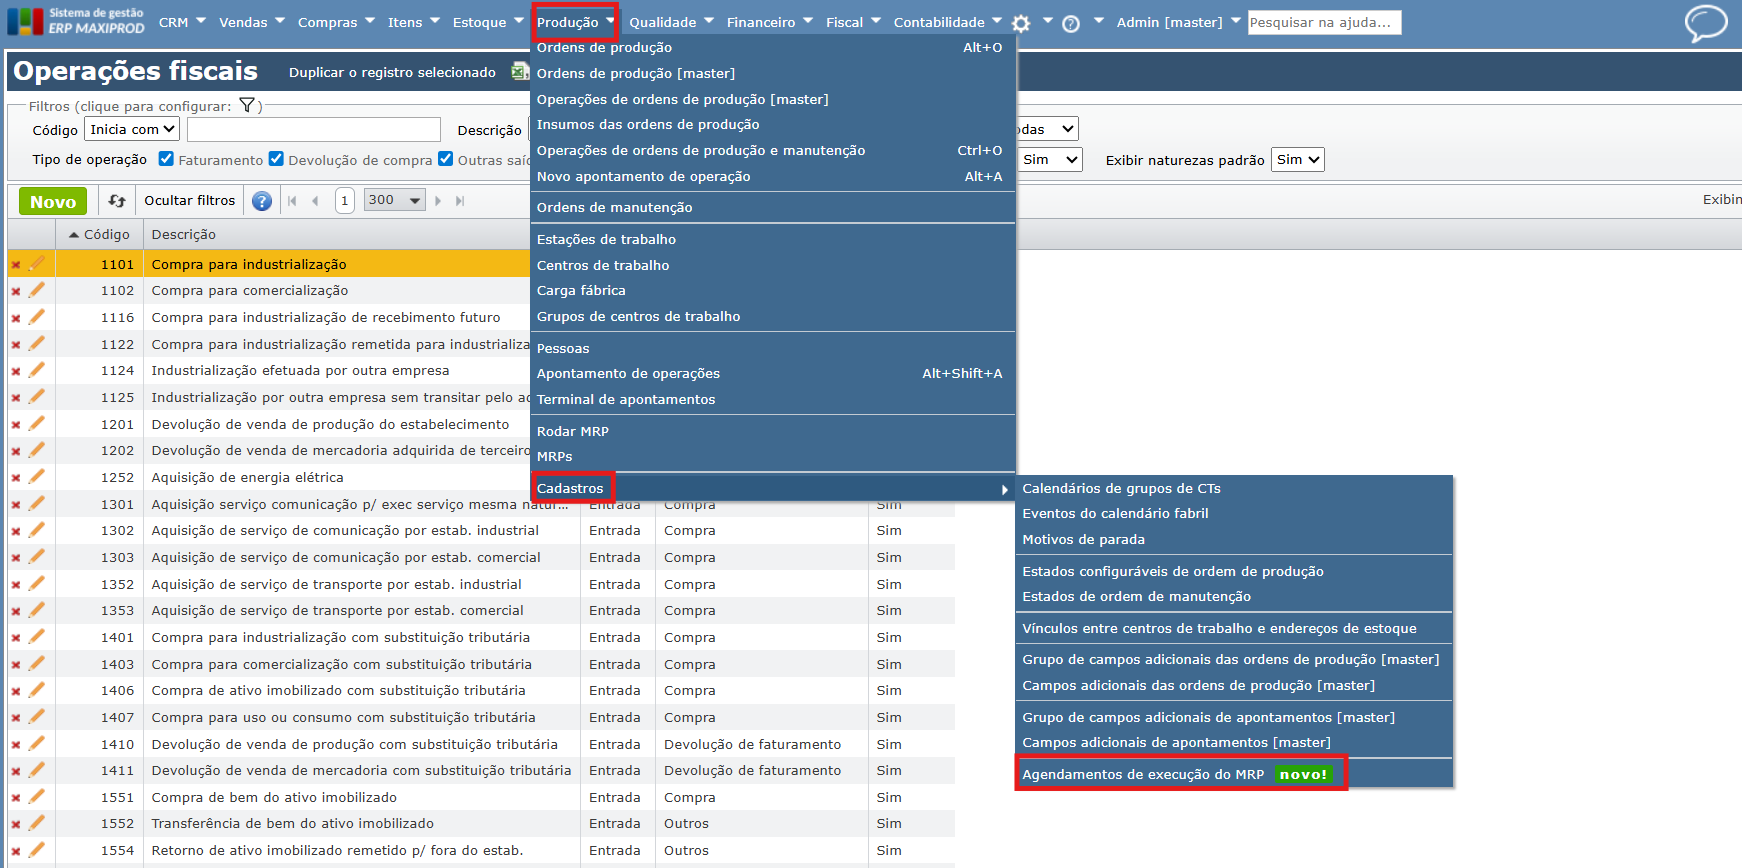Screen dimensions: 1742x868
Task: Edit row 1102 using pencil icon
Action: coord(37,290)
